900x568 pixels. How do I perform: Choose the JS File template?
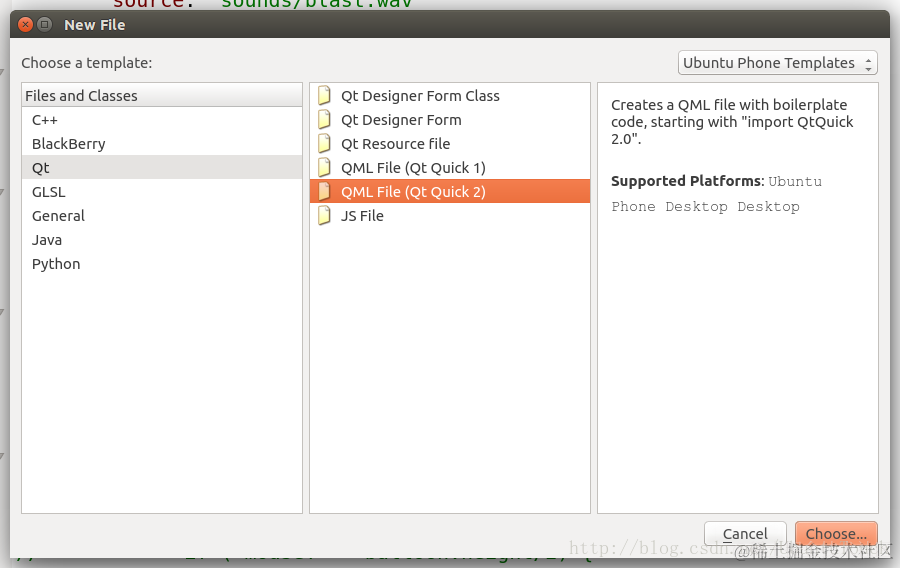pyautogui.click(x=449, y=216)
